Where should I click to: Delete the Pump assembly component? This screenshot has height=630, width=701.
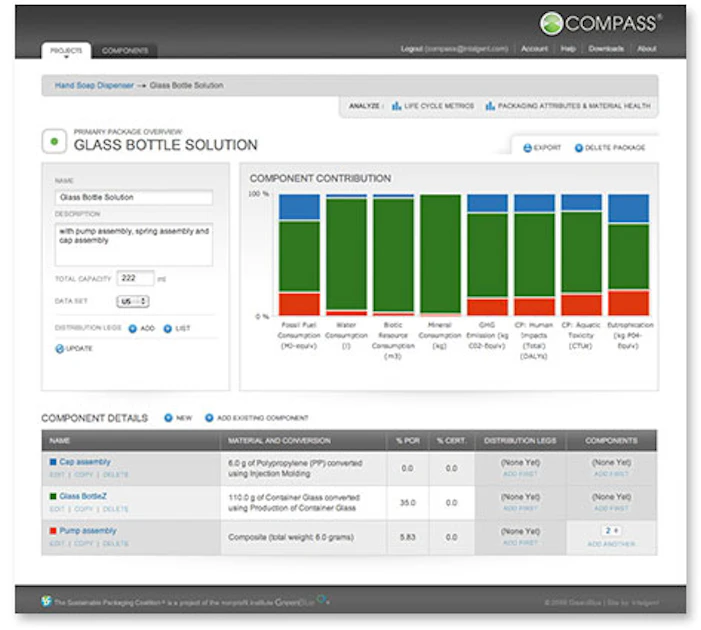(115, 544)
